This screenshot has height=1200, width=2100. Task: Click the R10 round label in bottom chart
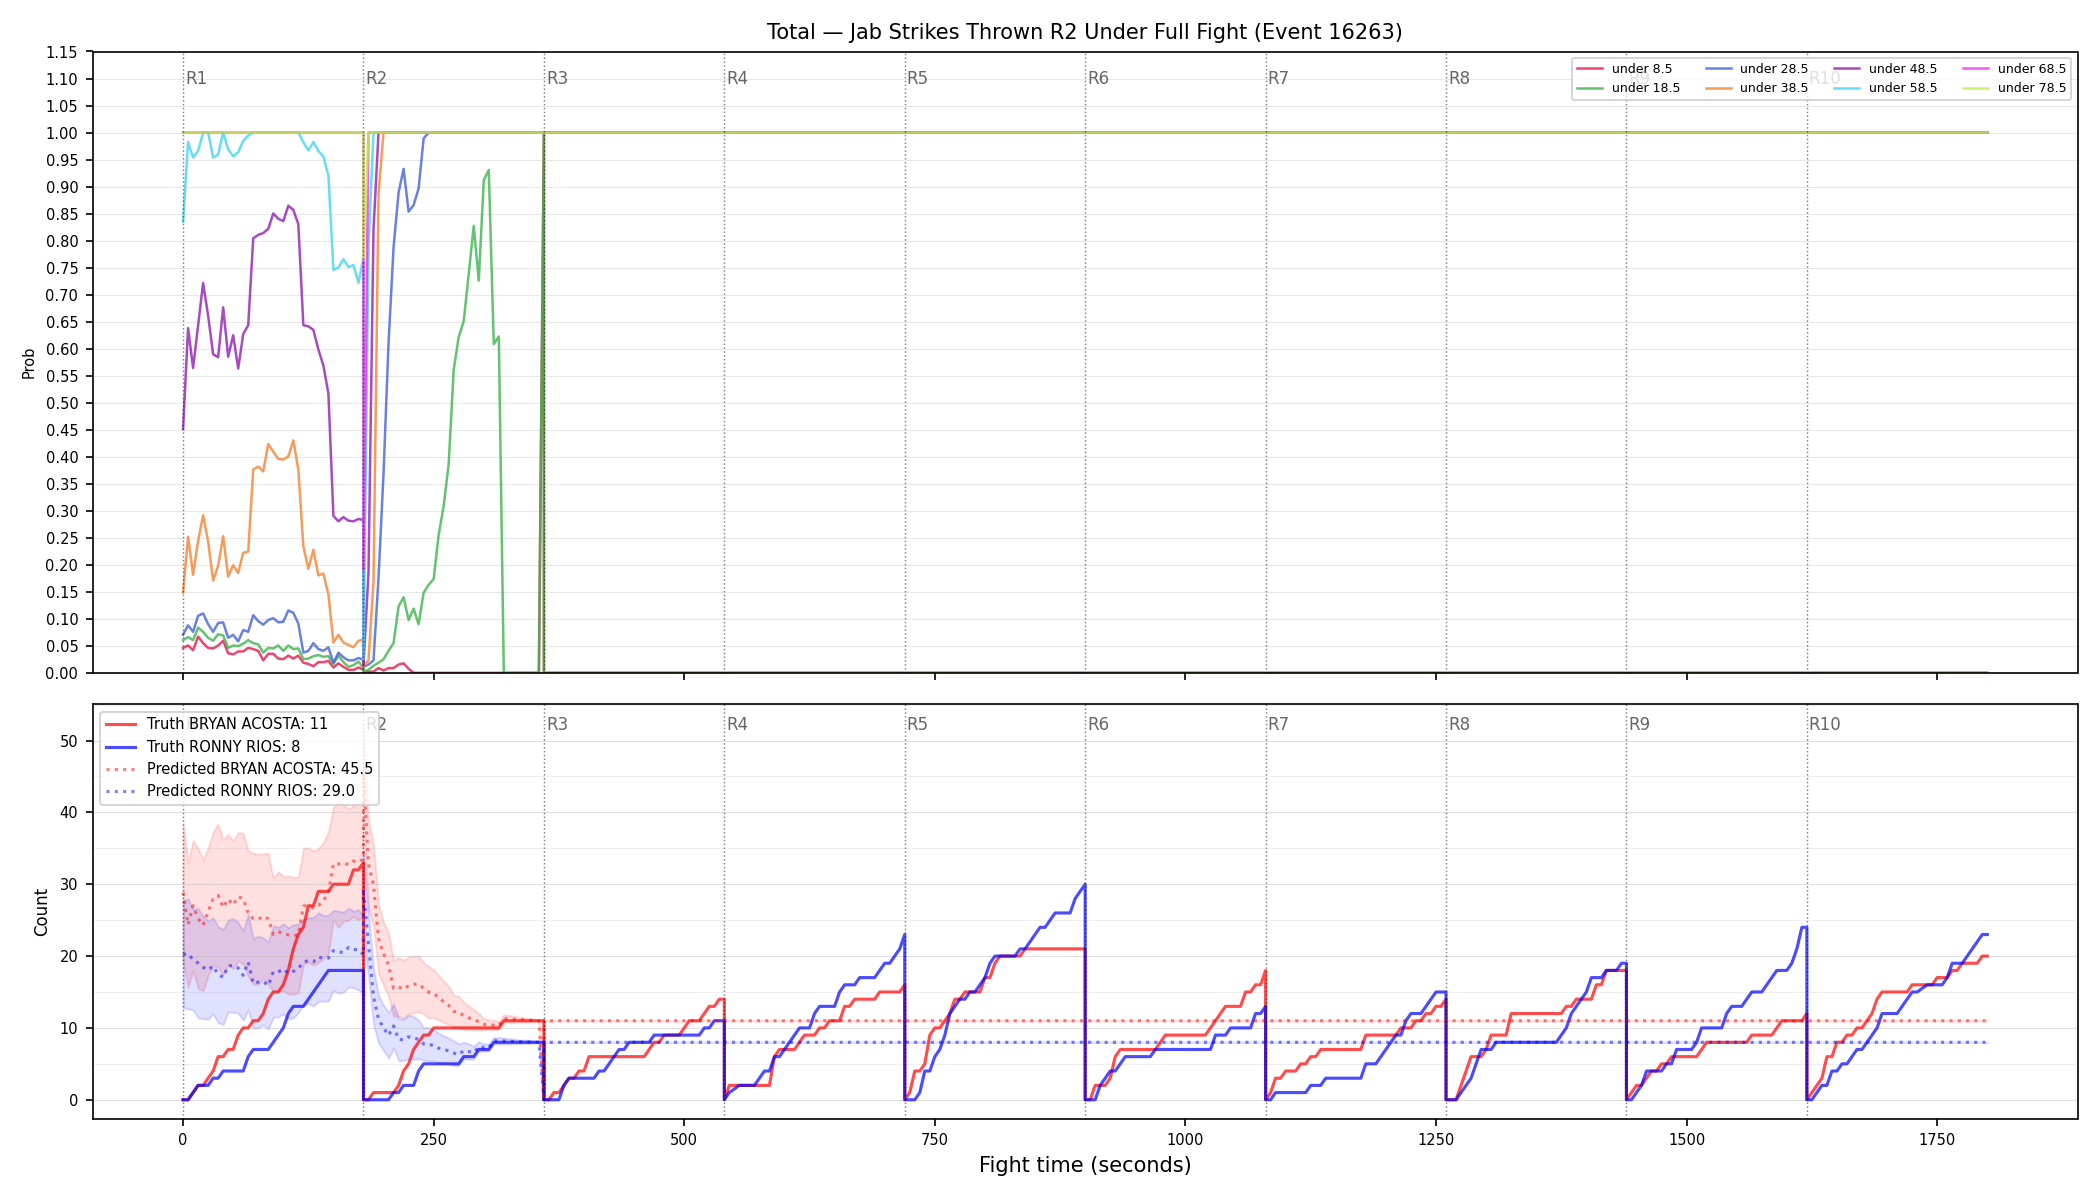pos(1824,724)
